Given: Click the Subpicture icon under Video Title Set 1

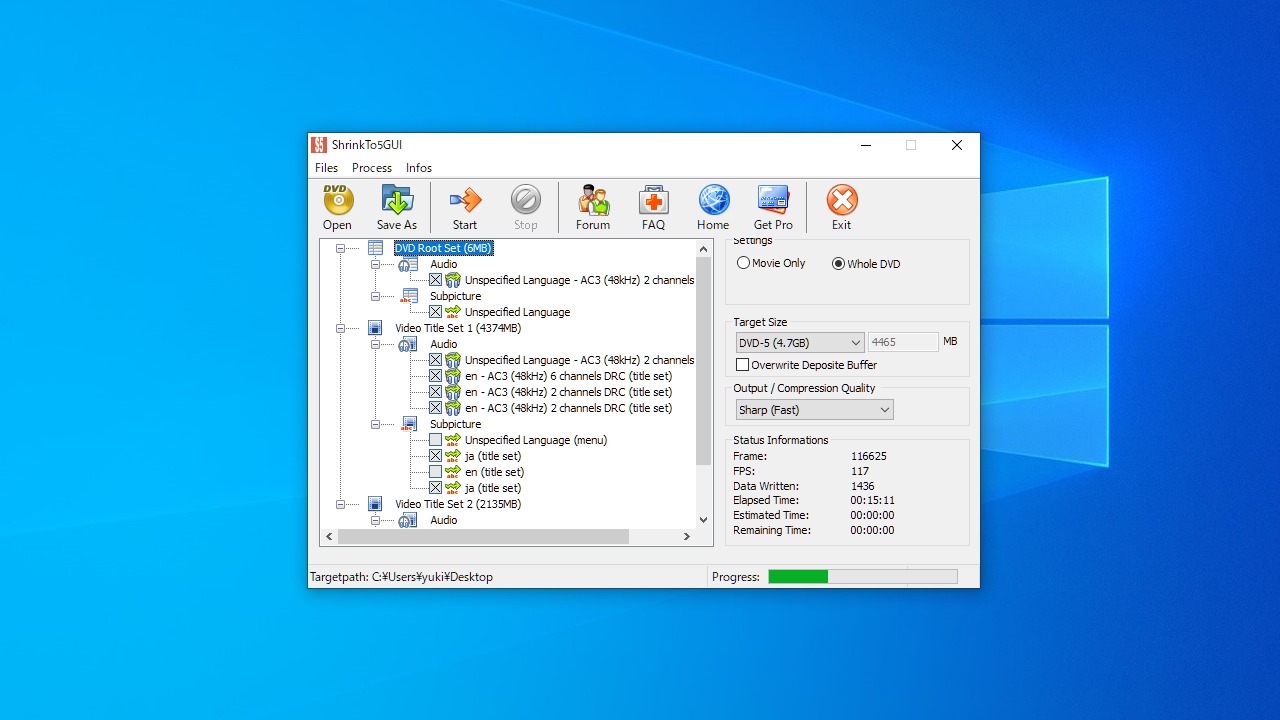Looking at the screenshot, I should pos(408,424).
